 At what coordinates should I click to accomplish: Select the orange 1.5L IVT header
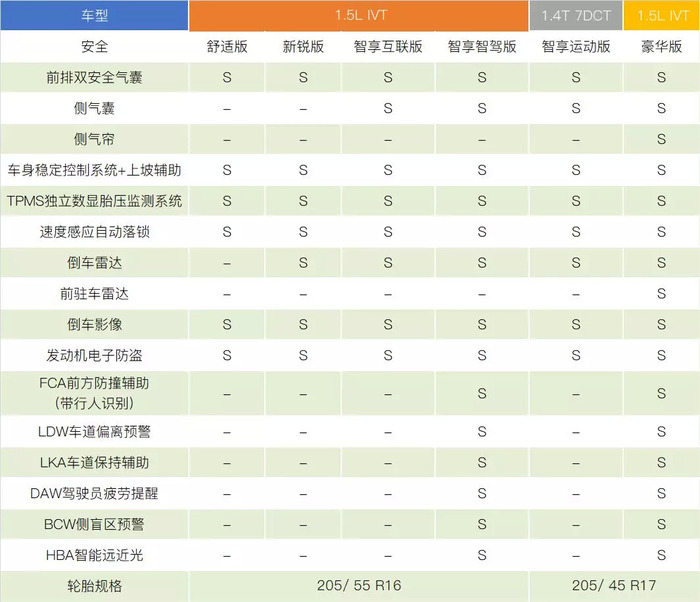point(358,16)
